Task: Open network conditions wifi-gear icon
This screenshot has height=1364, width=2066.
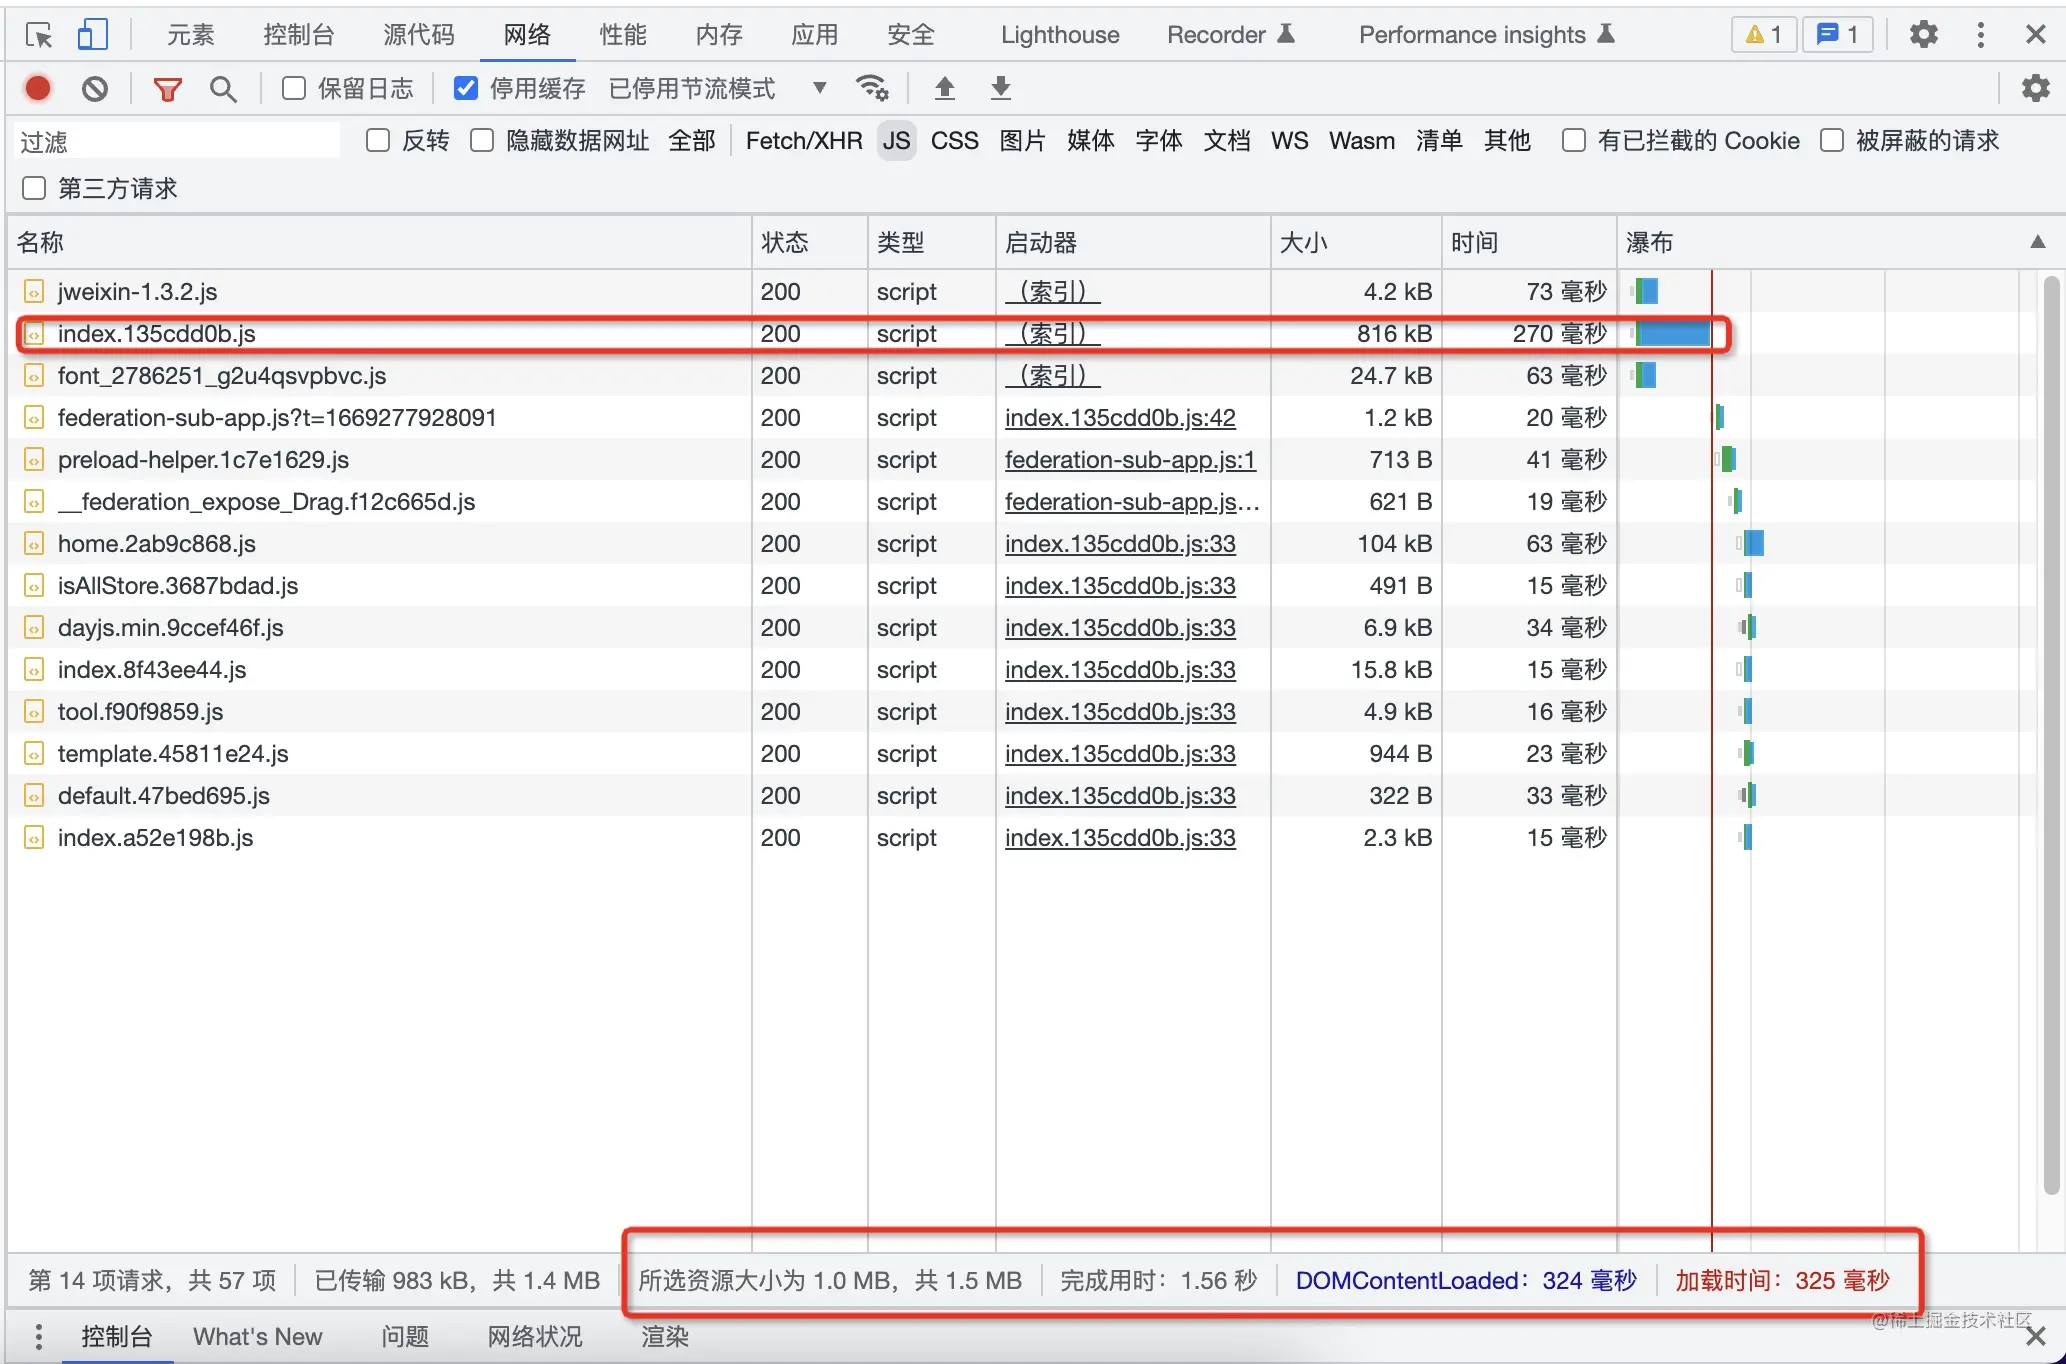Action: [x=872, y=88]
